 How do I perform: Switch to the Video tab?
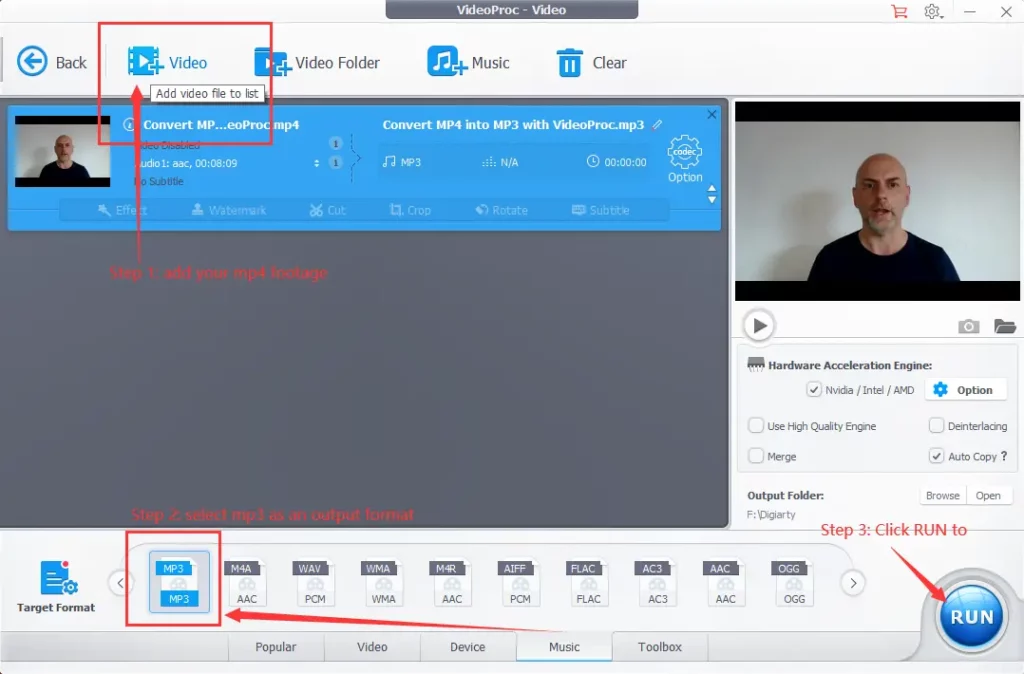click(x=372, y=647)
